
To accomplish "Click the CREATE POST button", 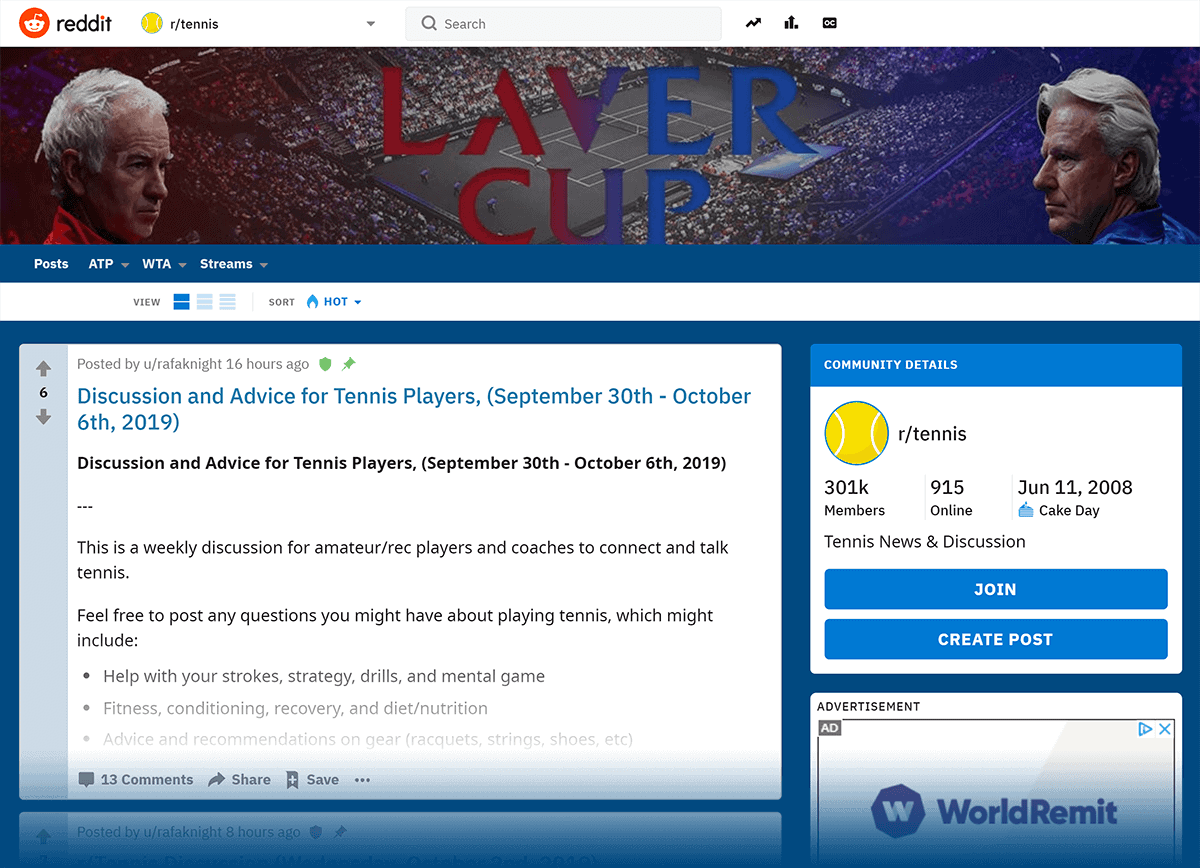I will tap(996, 639).
